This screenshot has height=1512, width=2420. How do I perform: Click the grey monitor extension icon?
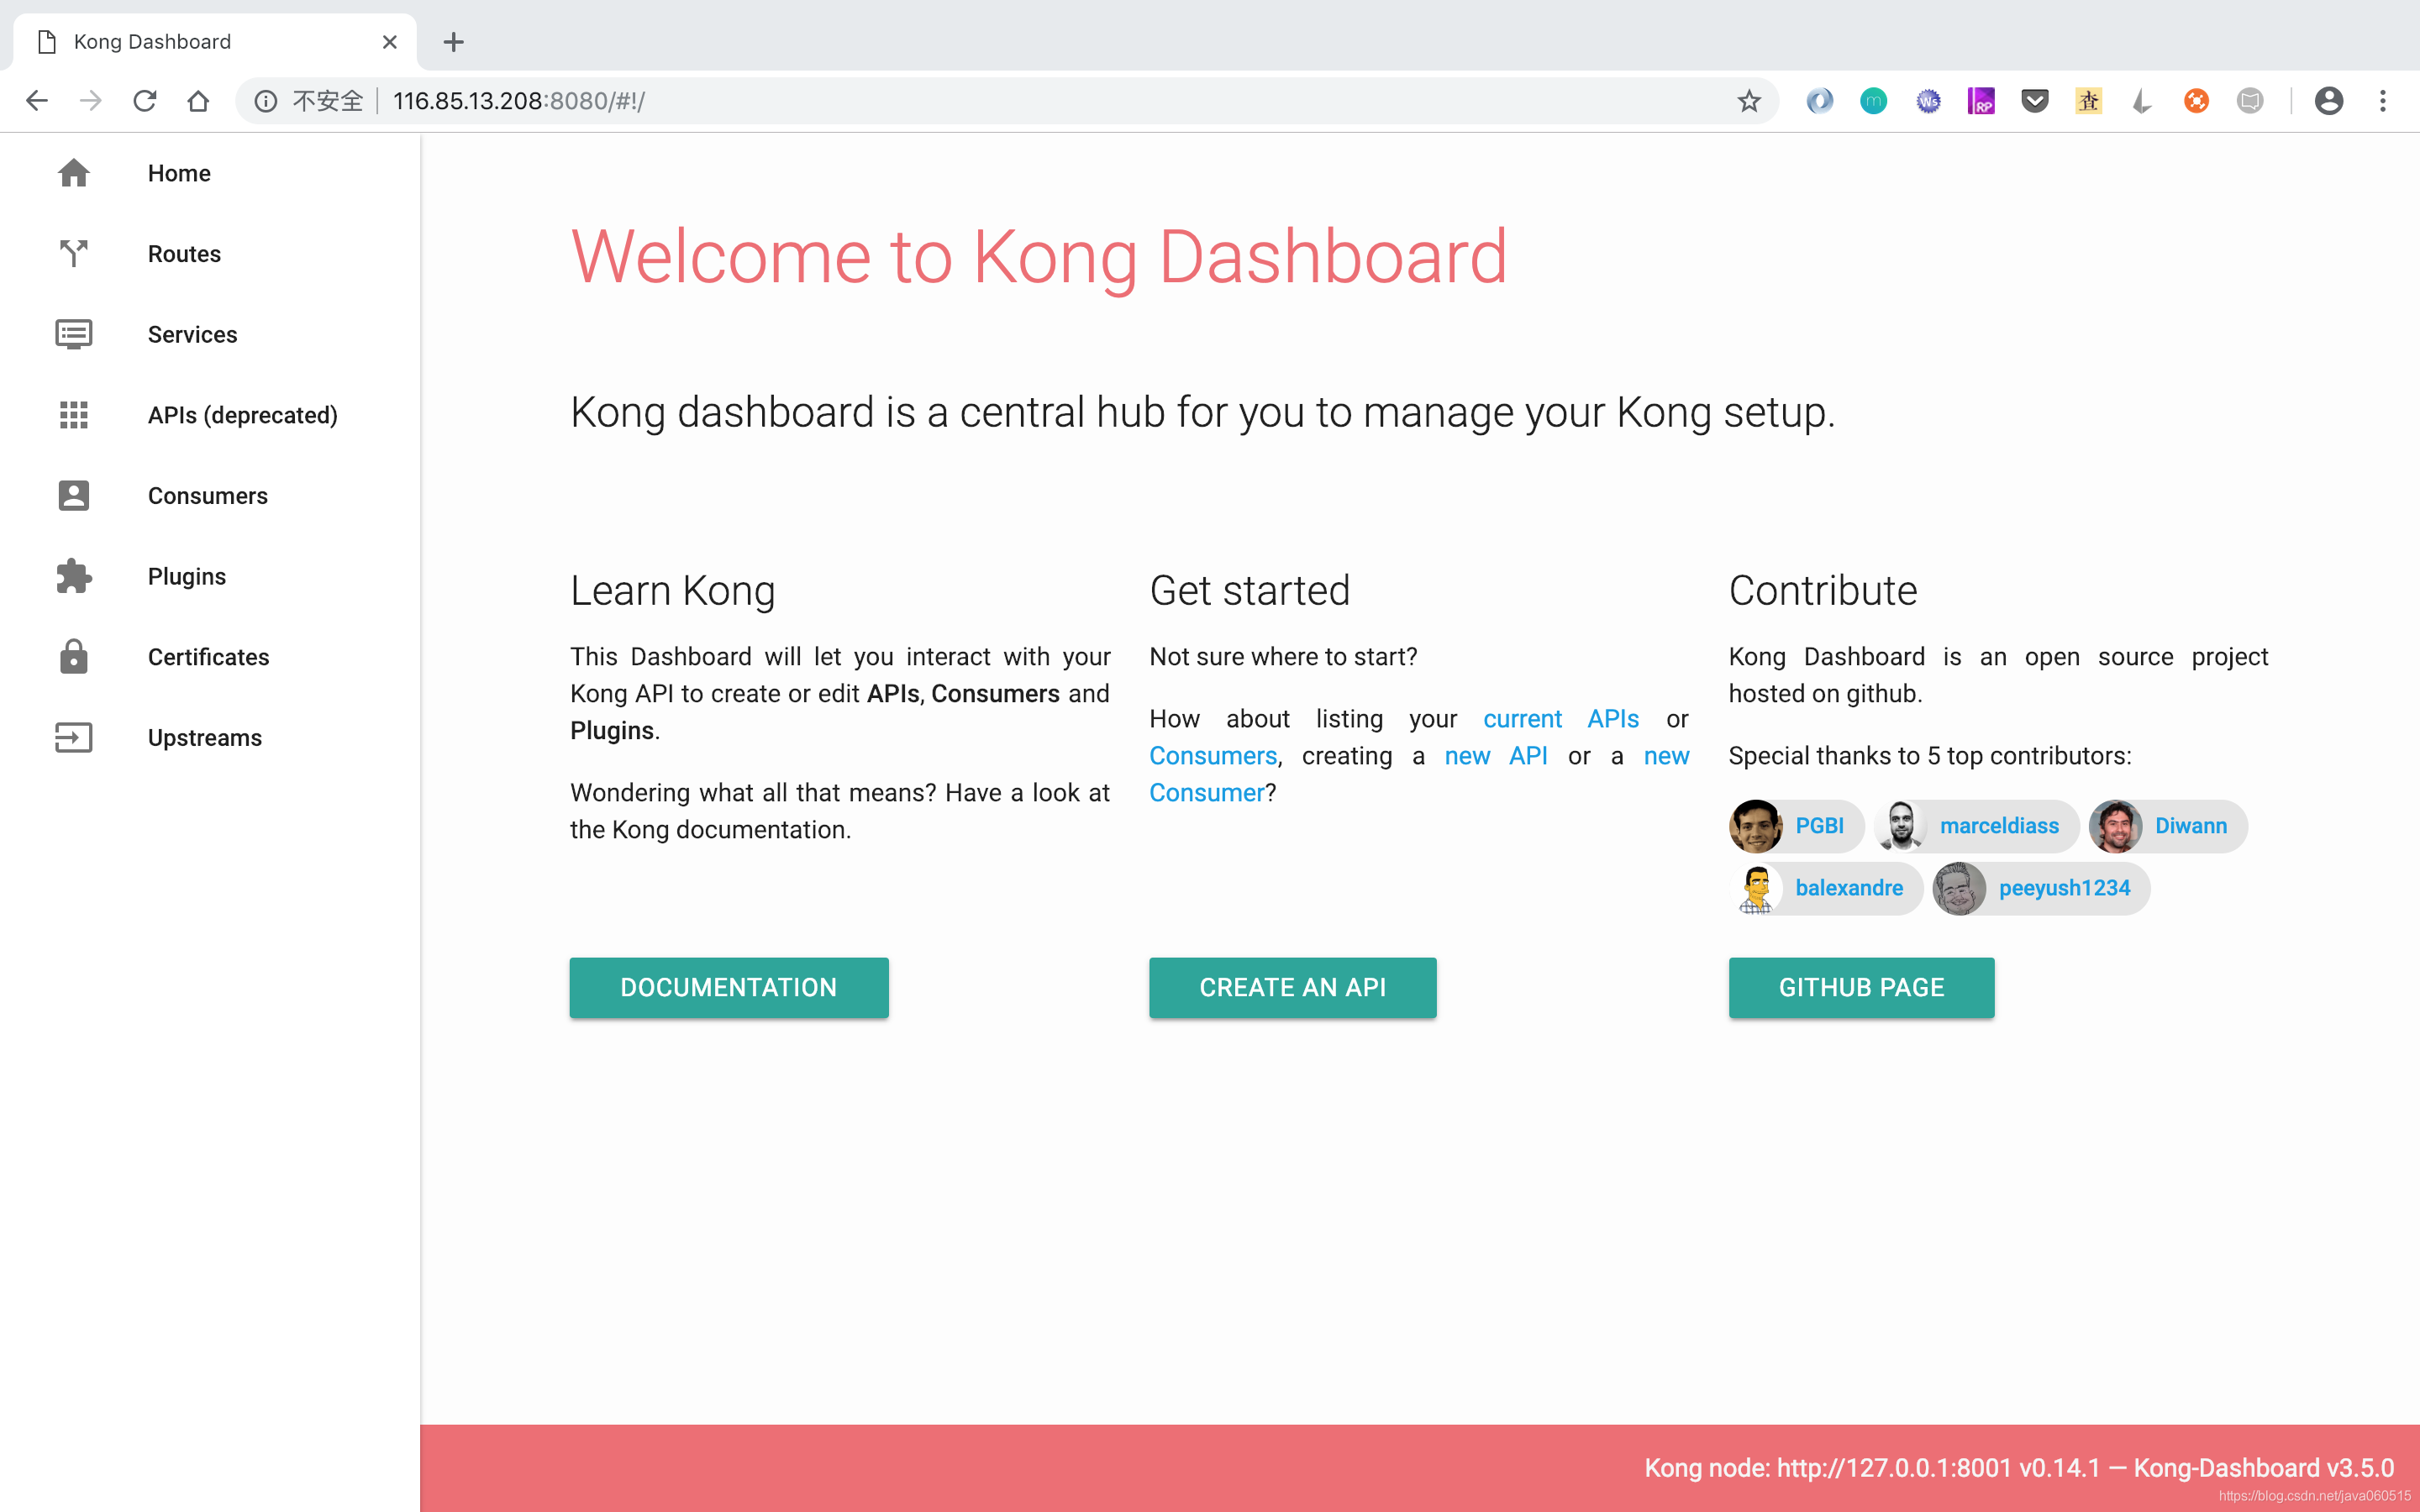(2250, 101)
